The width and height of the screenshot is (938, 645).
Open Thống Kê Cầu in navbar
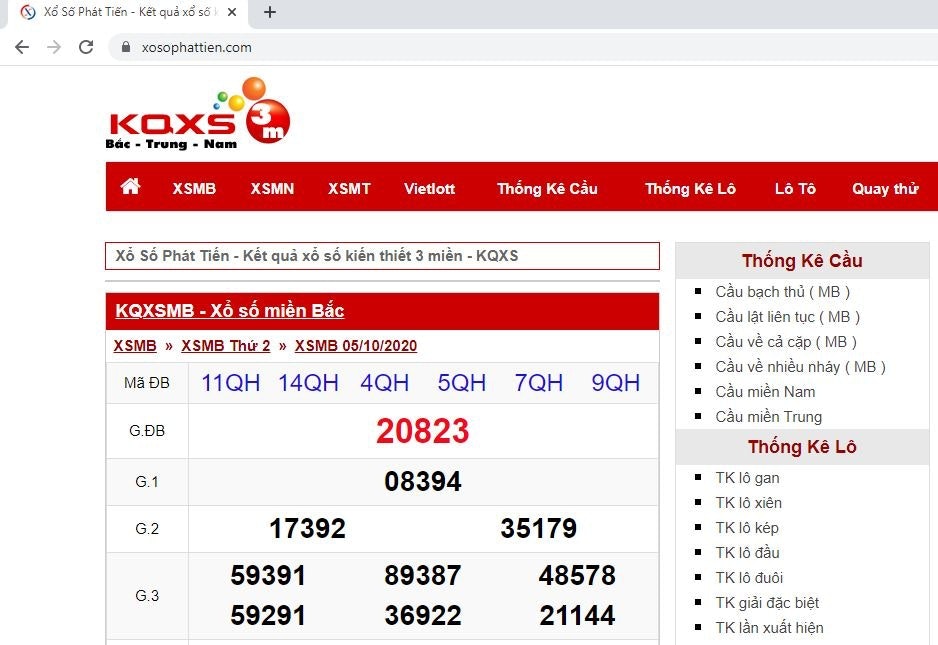tap(547, 188)
